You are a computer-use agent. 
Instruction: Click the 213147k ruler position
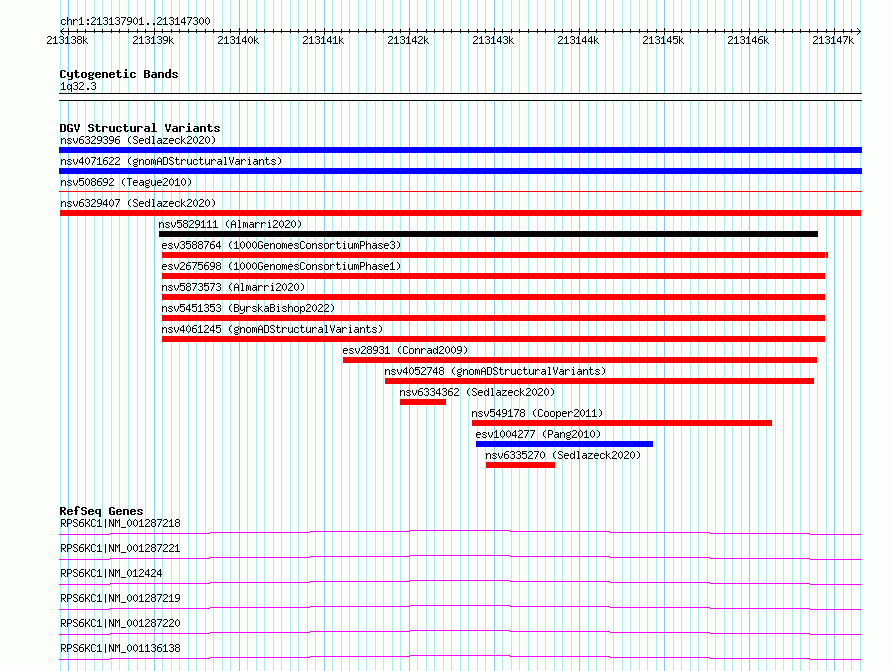click(x=833, y=40)
